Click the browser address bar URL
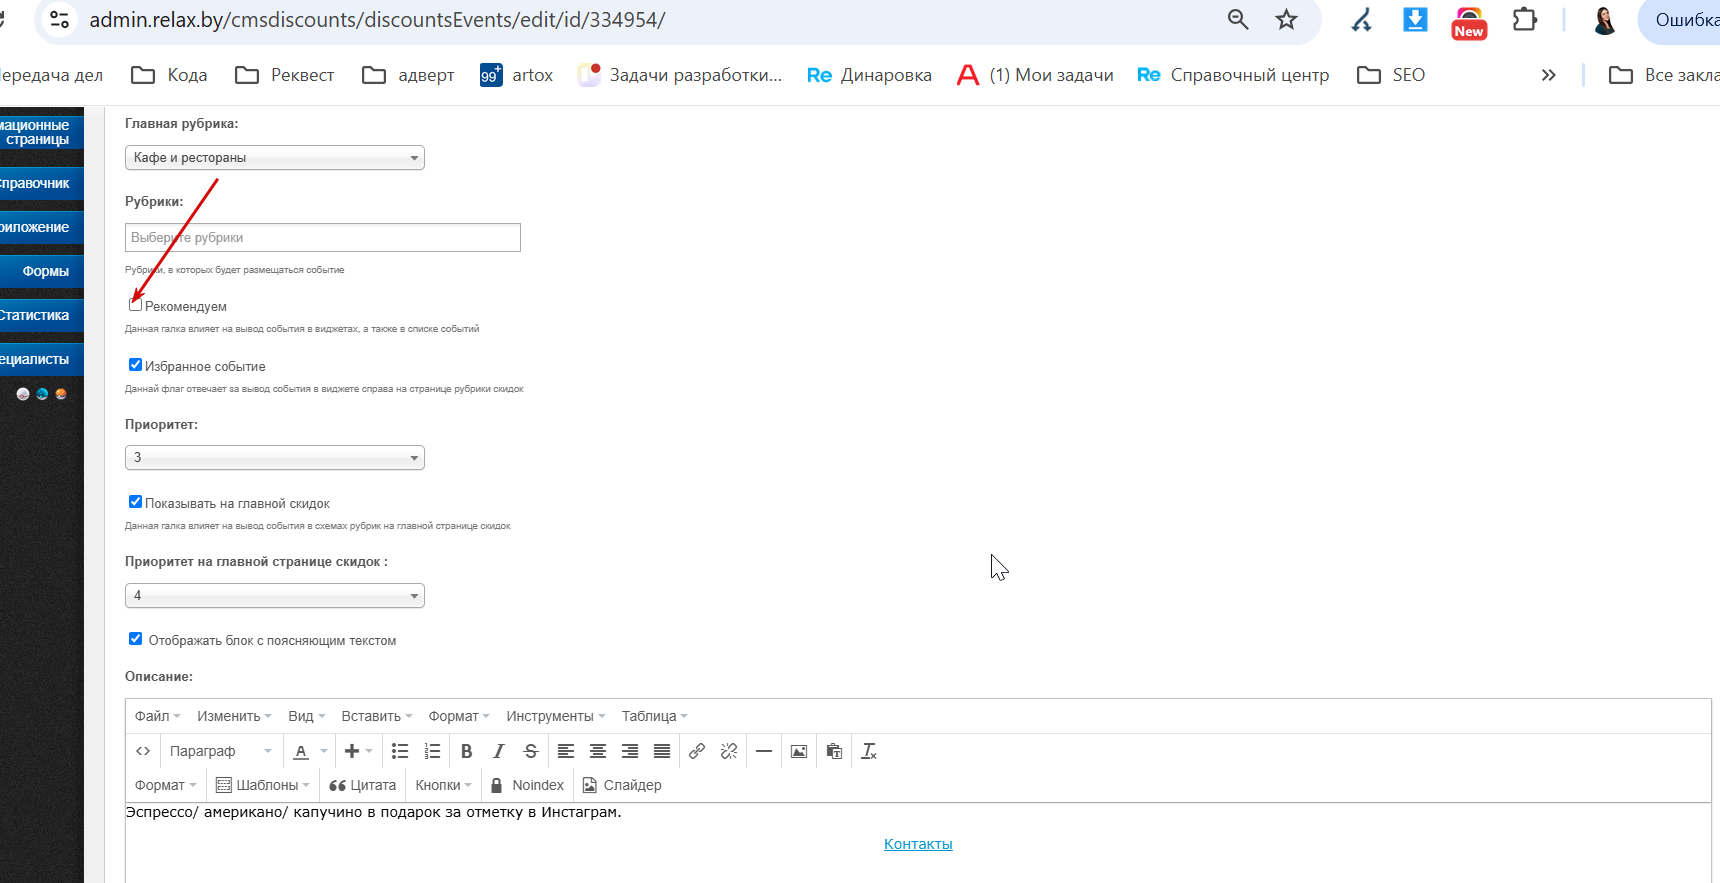1720x883 pixels. click(x=377, y=19)
